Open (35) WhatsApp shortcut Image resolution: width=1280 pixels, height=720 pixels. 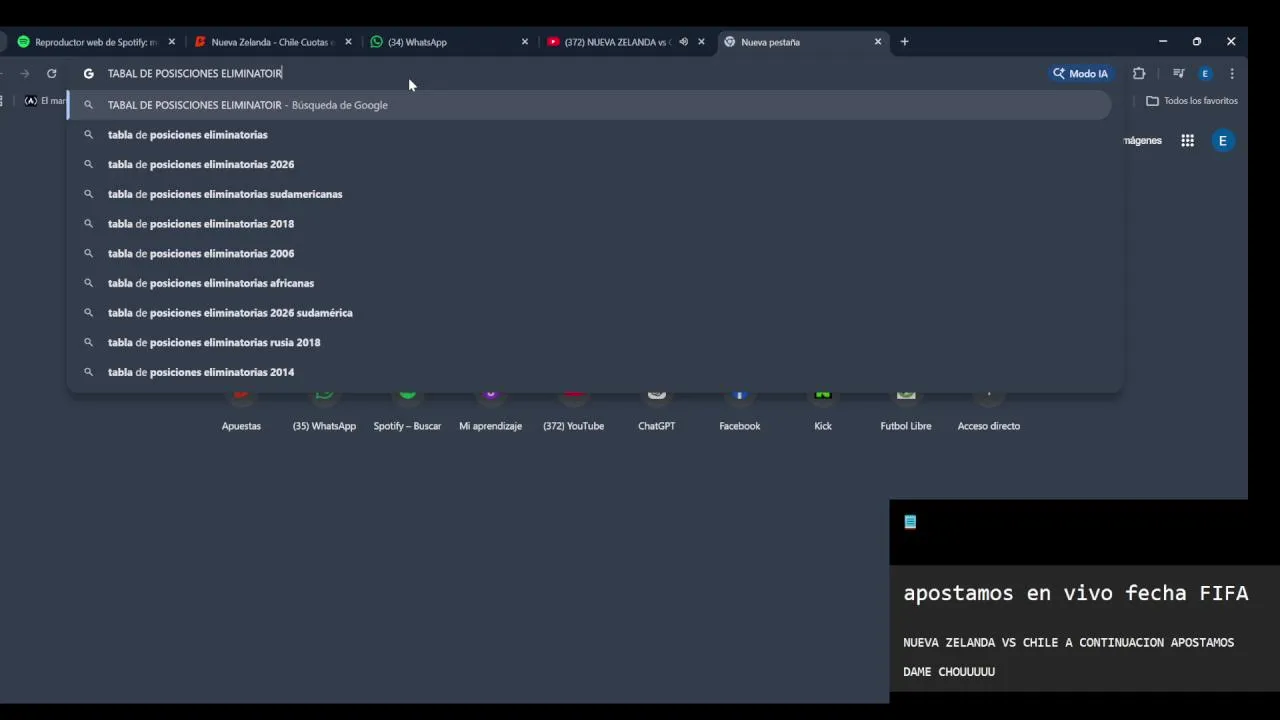pyautogui.click(x=324, y=411)
